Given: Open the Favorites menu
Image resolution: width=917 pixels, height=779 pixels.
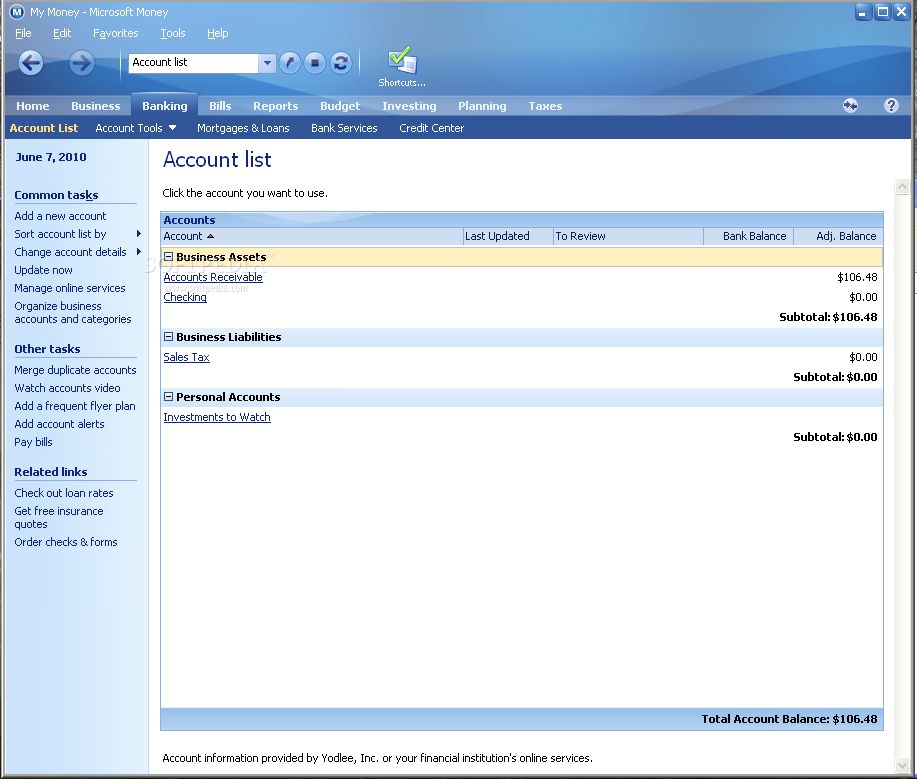Looking at the screenshot, I should point(115,33).
